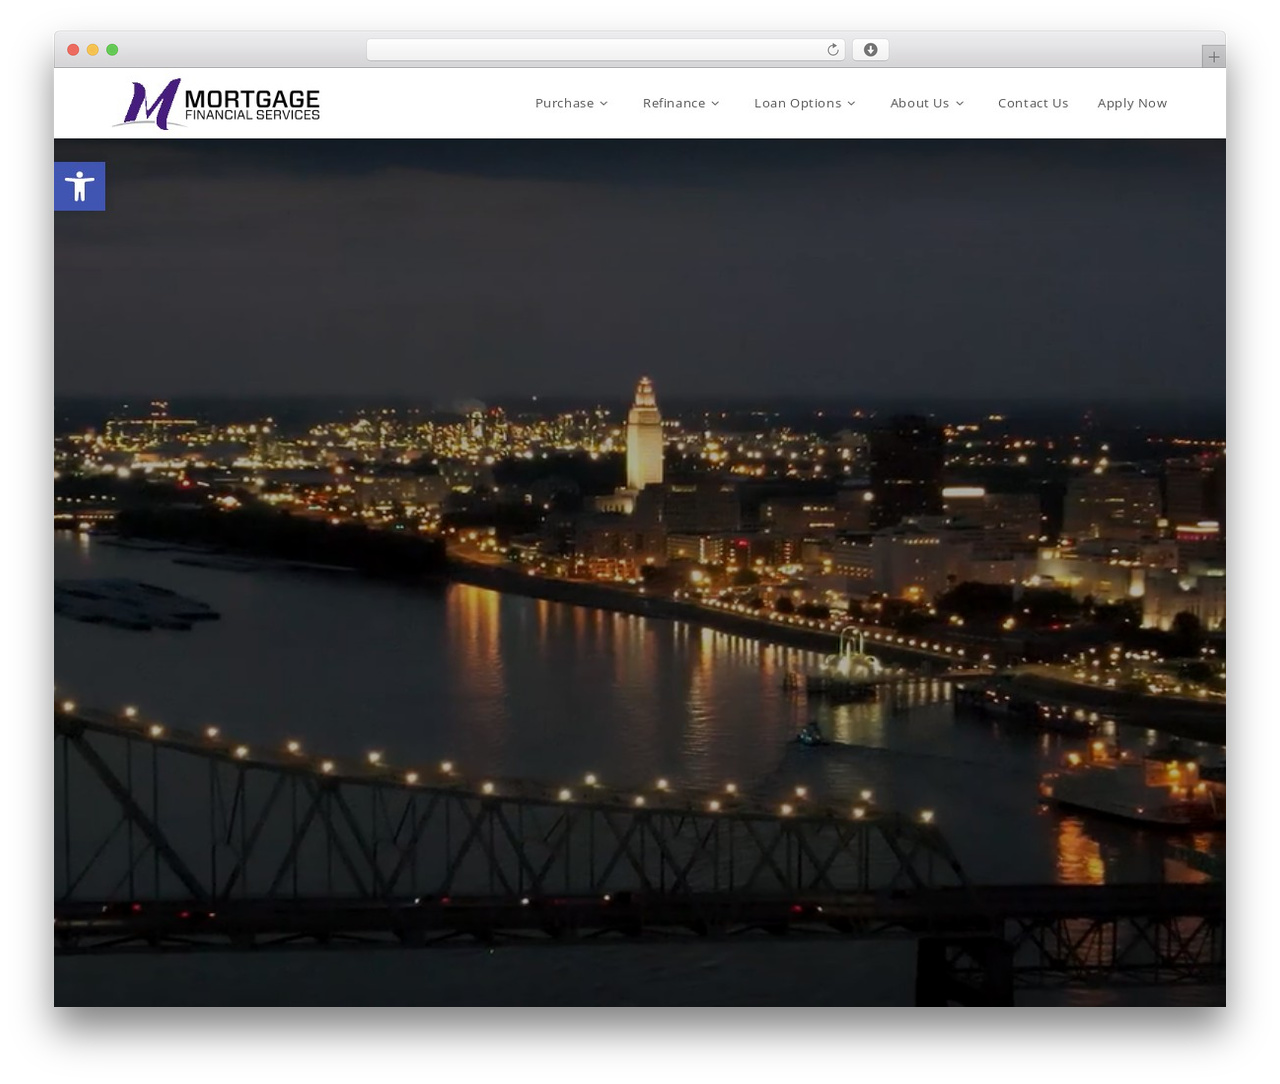Expand the Refinance menu chevron
Viewport: 1280px width, 1084px height.
click(x=715, y=104)
